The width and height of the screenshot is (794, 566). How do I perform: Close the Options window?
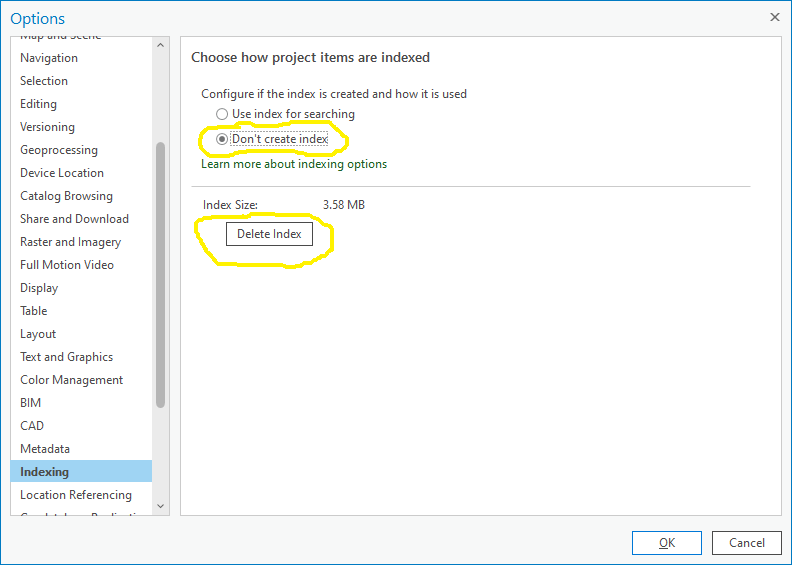774,17
